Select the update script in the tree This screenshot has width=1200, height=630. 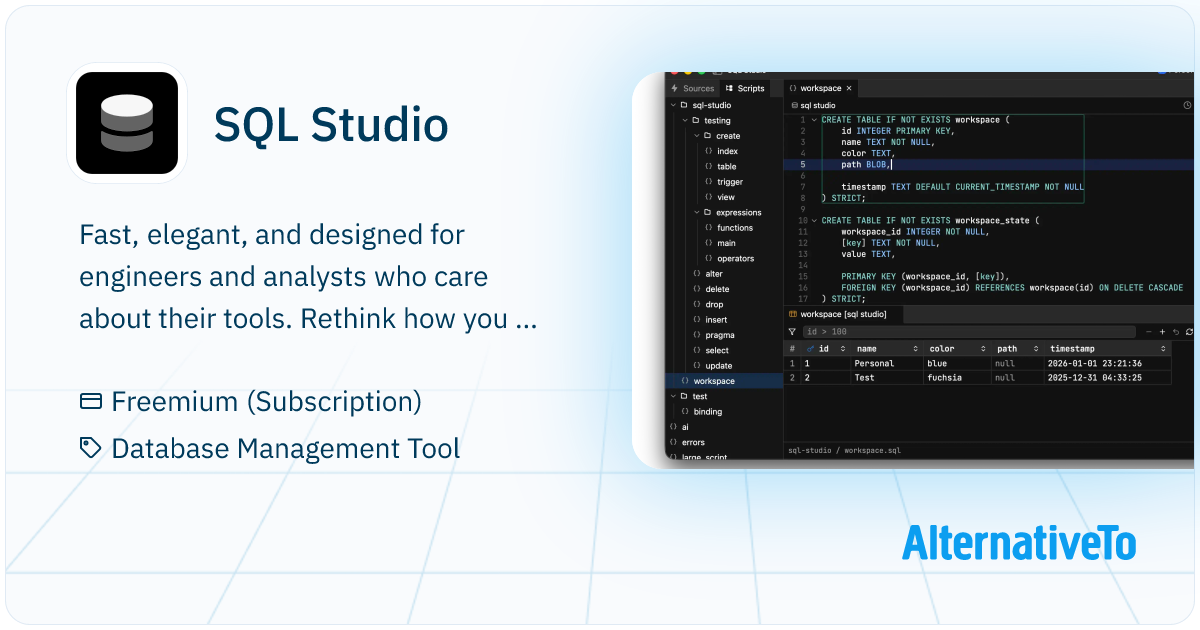tap(717, 365)
